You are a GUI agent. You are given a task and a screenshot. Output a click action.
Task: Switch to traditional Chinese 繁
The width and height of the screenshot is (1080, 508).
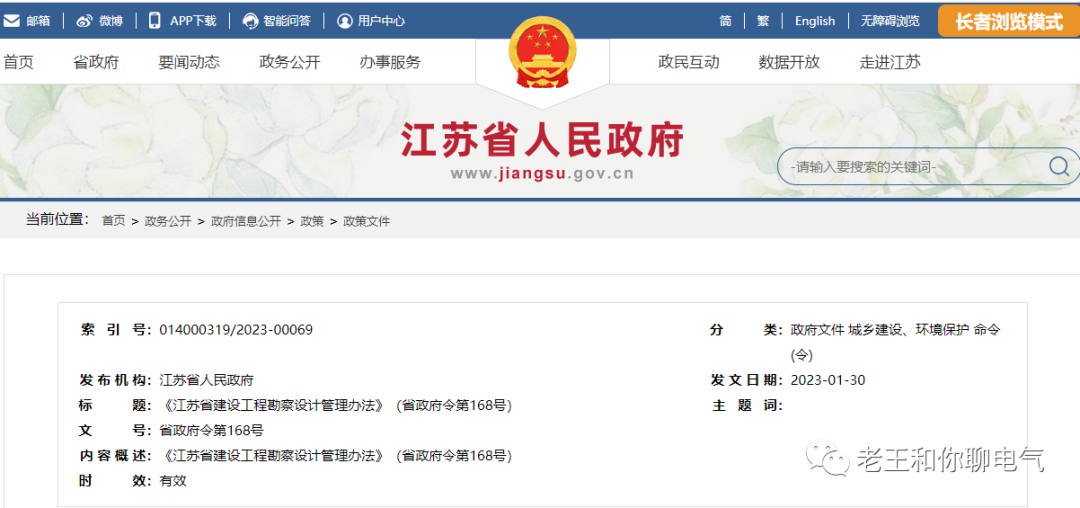click(763, 20)
